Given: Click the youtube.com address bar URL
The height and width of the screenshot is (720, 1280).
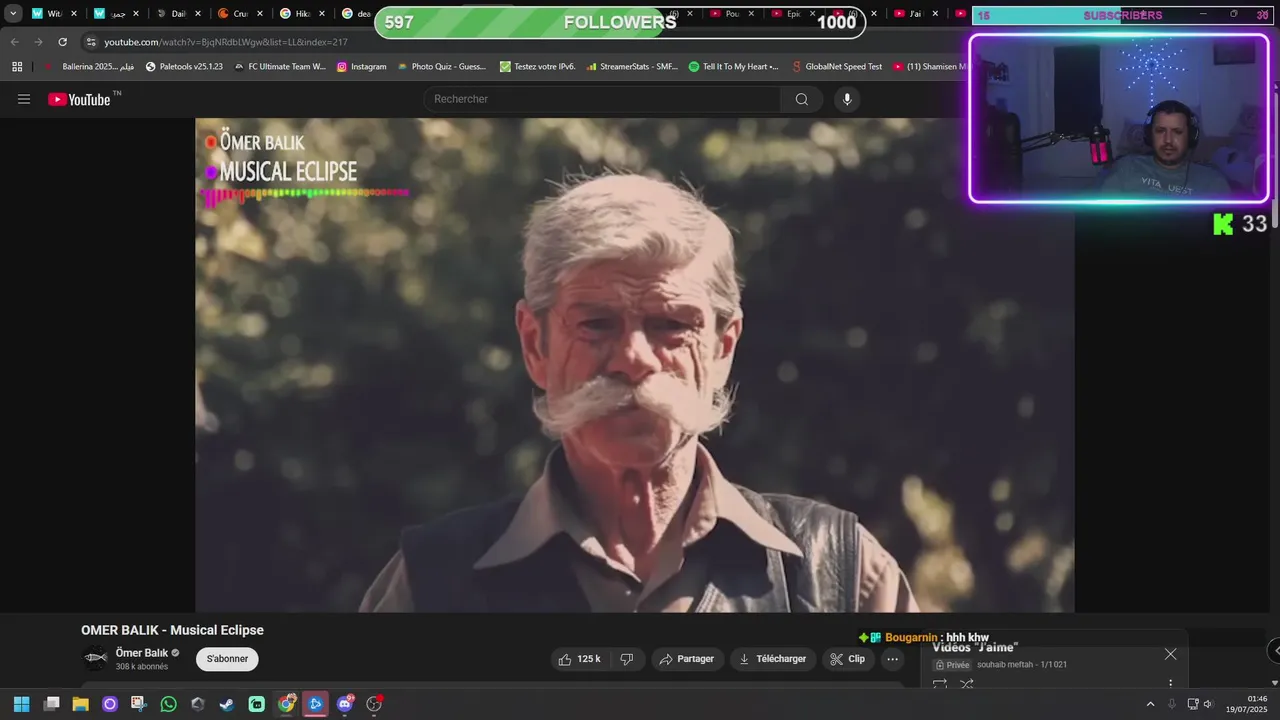Looking at the screenshot, I should click(226, 42).
